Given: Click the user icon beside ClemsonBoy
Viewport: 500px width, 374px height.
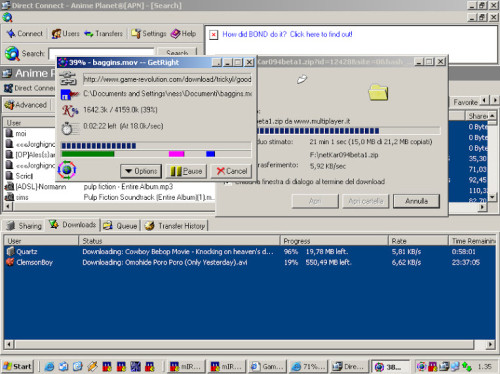Looking at the screenshot, I should point(10,262).
